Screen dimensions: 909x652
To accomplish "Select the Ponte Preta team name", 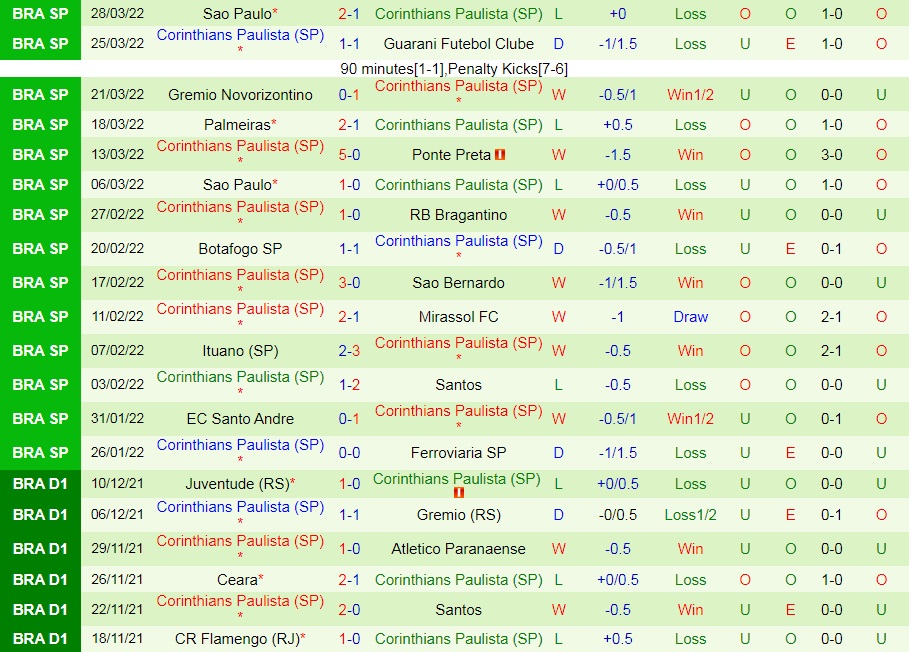I will point(451,155).
